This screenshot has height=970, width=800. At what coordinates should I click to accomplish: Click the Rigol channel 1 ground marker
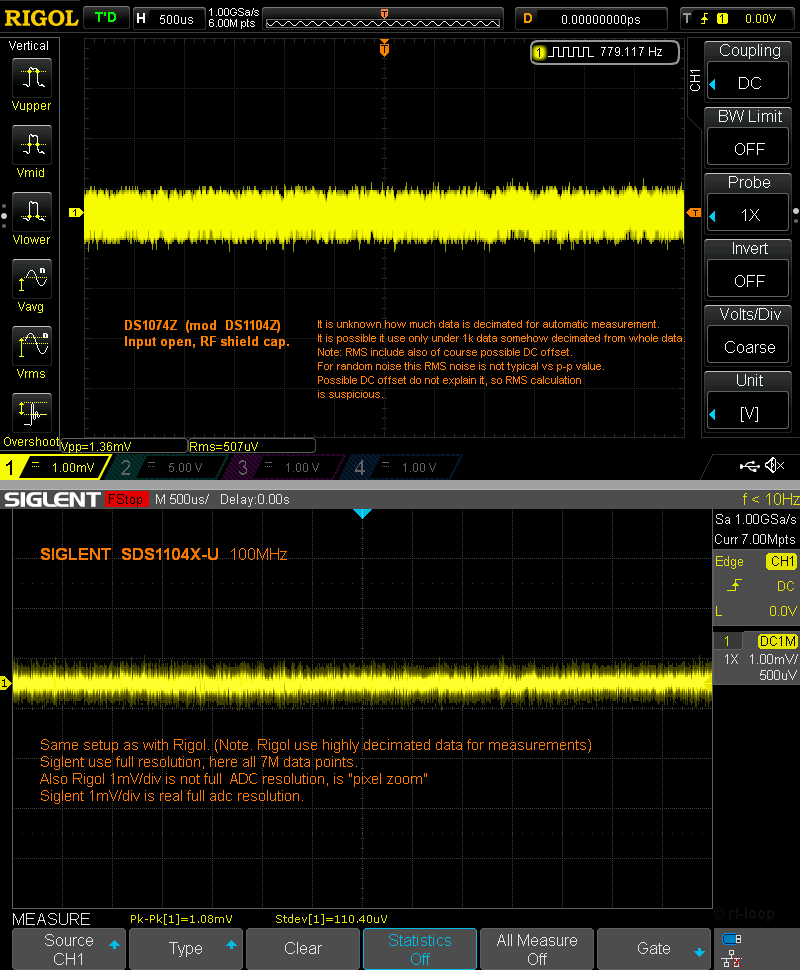[x=75, y=213]
